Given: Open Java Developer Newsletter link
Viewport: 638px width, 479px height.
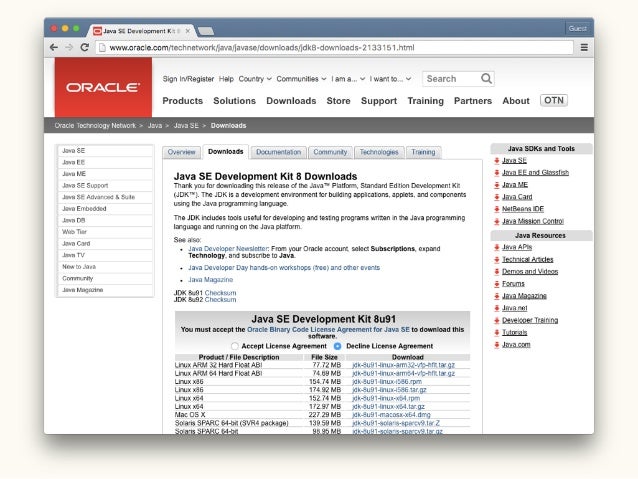Looking at the screenshot, I should tap(228, 249).
